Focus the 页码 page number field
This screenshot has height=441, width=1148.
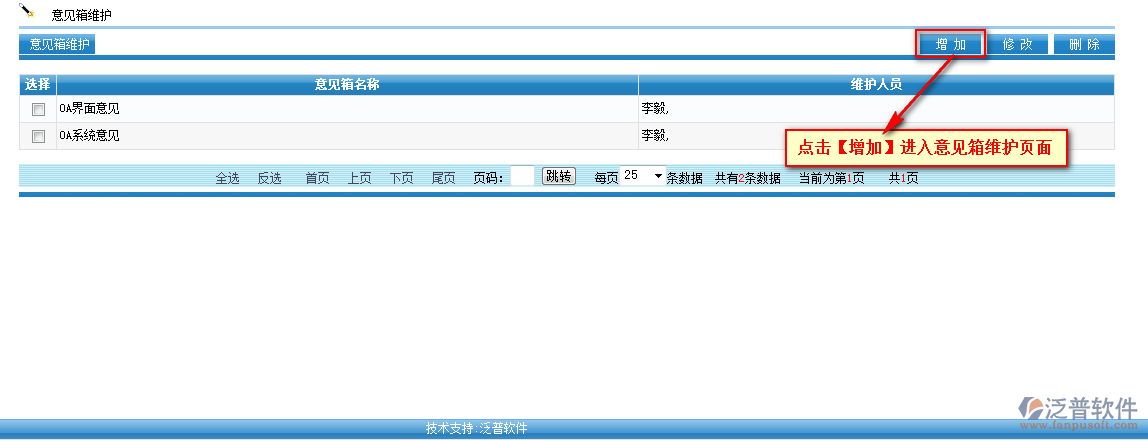[522, 176]
